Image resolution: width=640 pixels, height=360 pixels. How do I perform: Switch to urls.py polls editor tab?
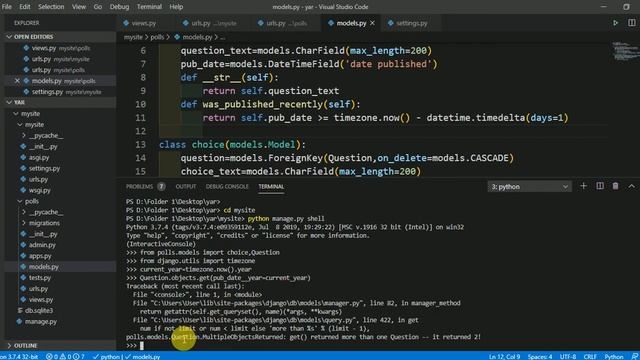pos(283,23)
